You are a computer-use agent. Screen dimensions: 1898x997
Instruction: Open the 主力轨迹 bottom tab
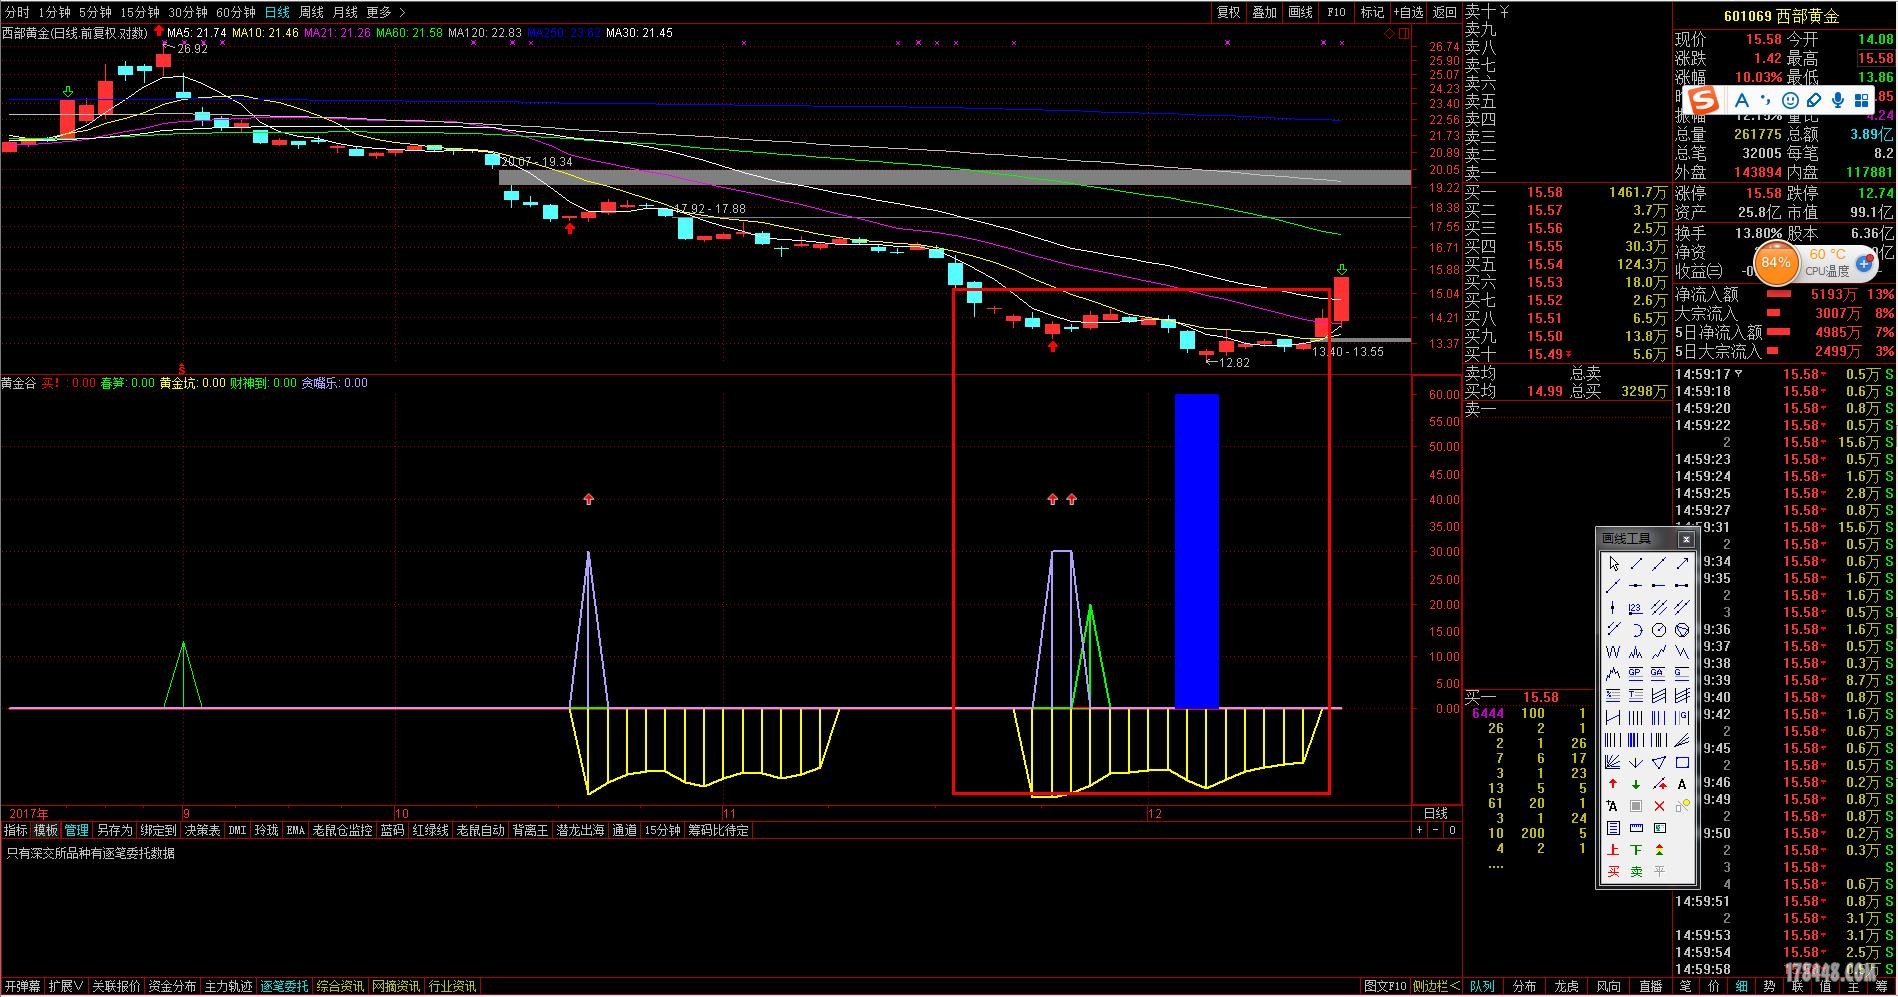click(x=228, y=986)
